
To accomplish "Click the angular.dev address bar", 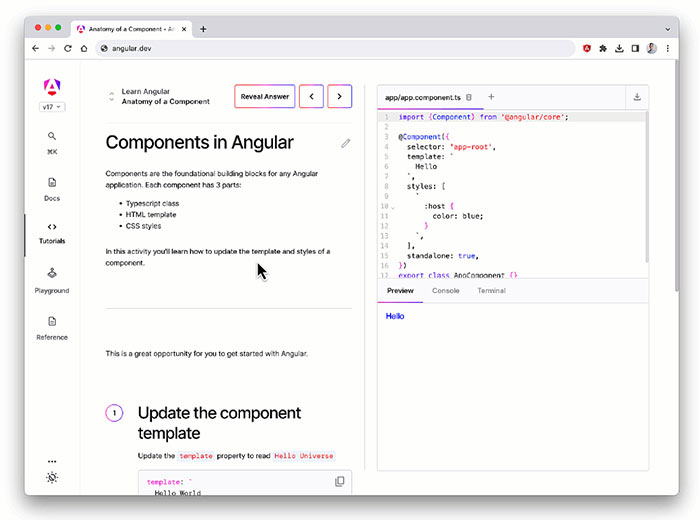I will pyautogui.click(x=335, y=48).
